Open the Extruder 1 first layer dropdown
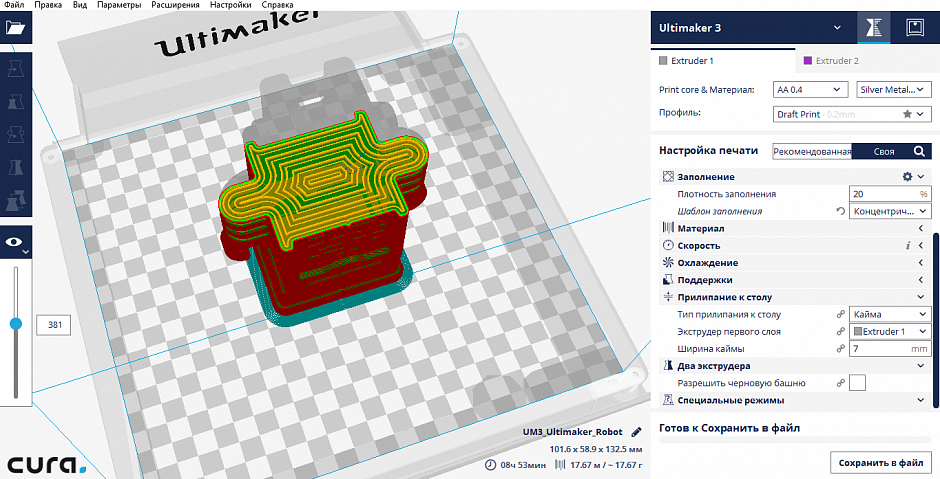Screen dimensions: 940x479 point(890,332)
